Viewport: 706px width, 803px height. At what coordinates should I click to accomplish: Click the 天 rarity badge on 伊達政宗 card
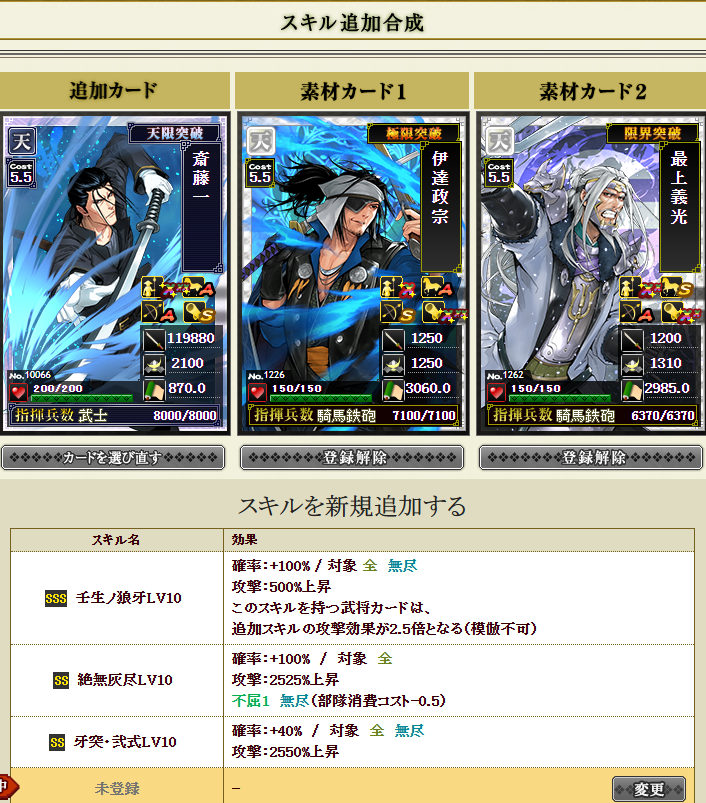pos(261,141)
